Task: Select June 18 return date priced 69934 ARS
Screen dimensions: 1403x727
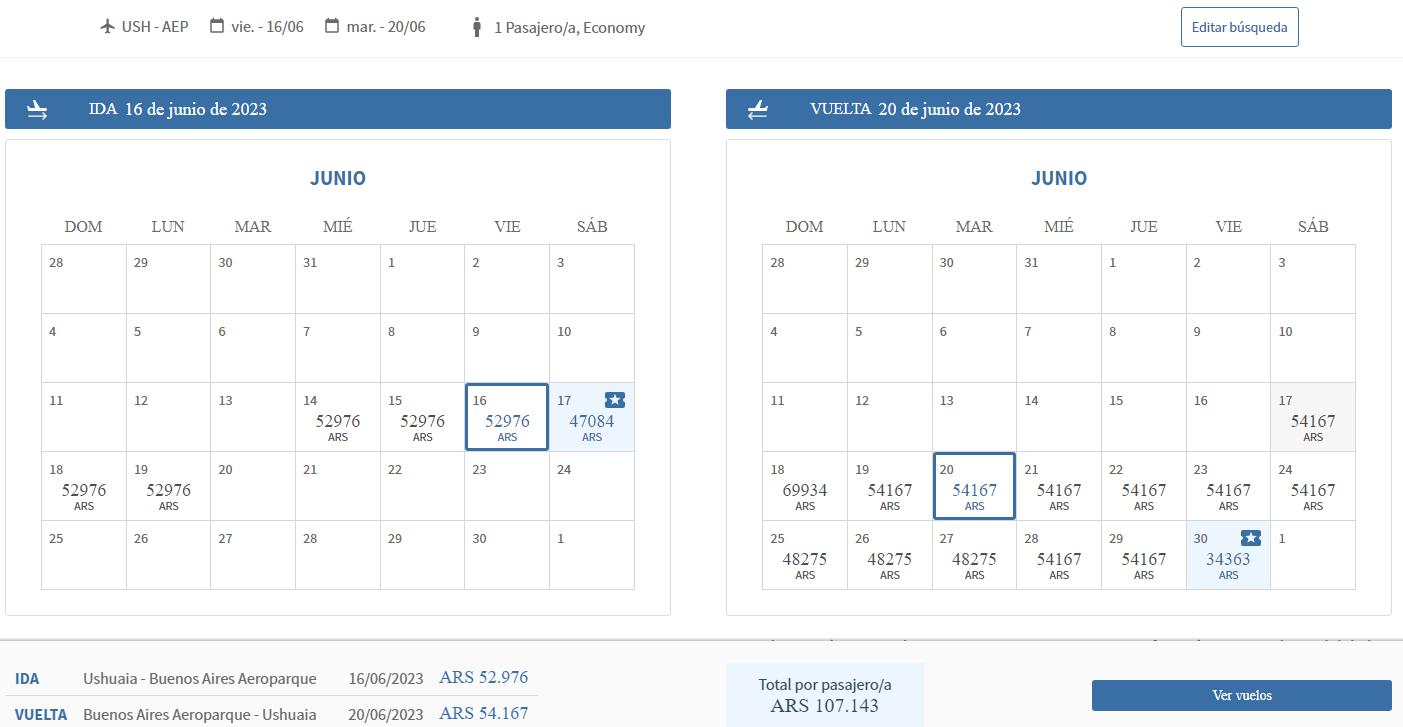Action: [x=805, y=487]
